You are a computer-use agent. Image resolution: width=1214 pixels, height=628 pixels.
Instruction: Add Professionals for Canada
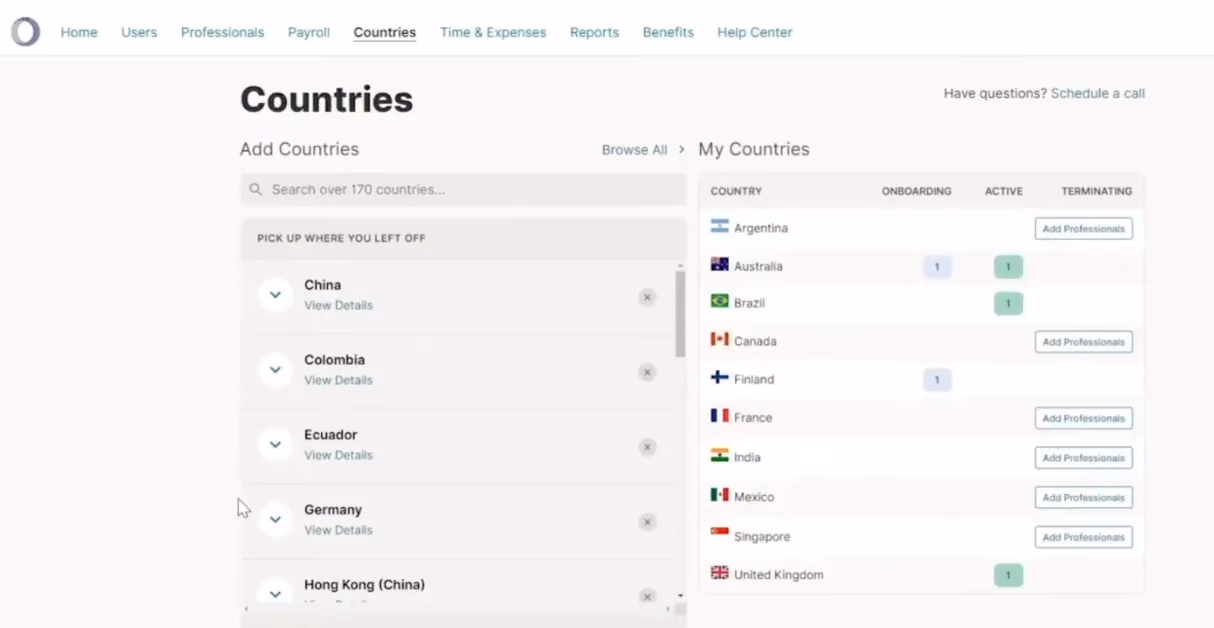[x=1083, y=342]
